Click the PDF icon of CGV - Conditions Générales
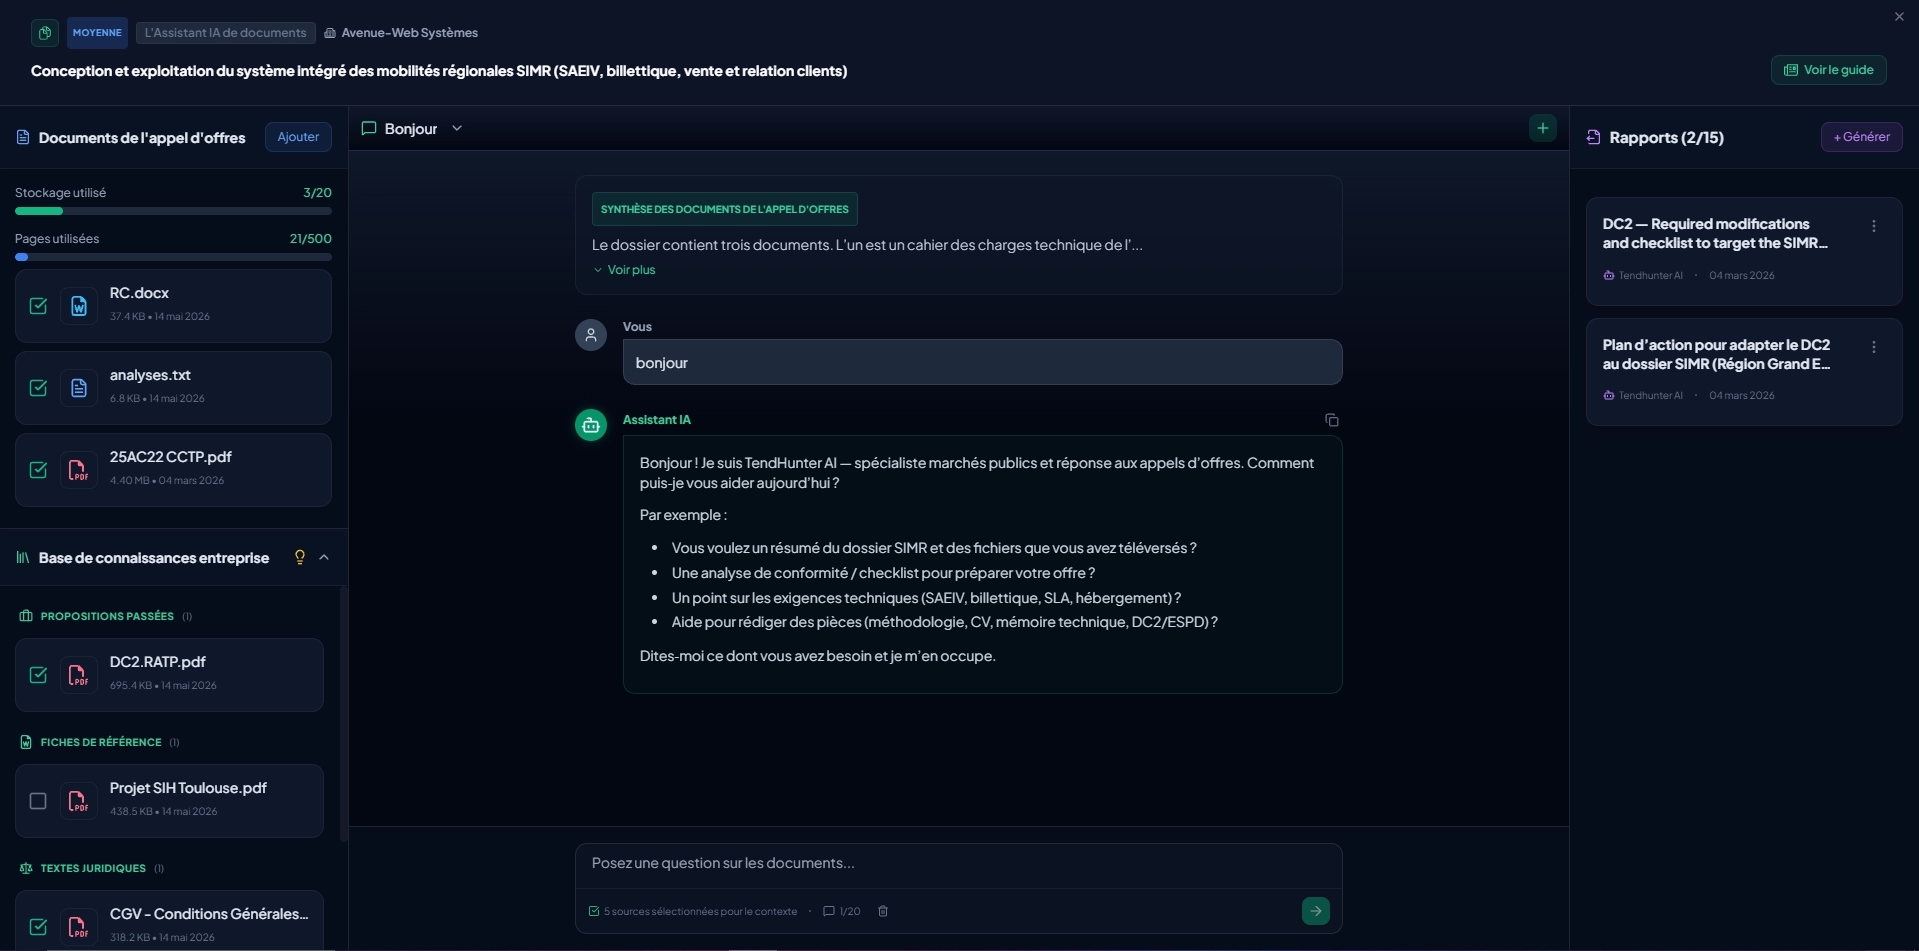The image size is (1919, 951). [79, 927]
